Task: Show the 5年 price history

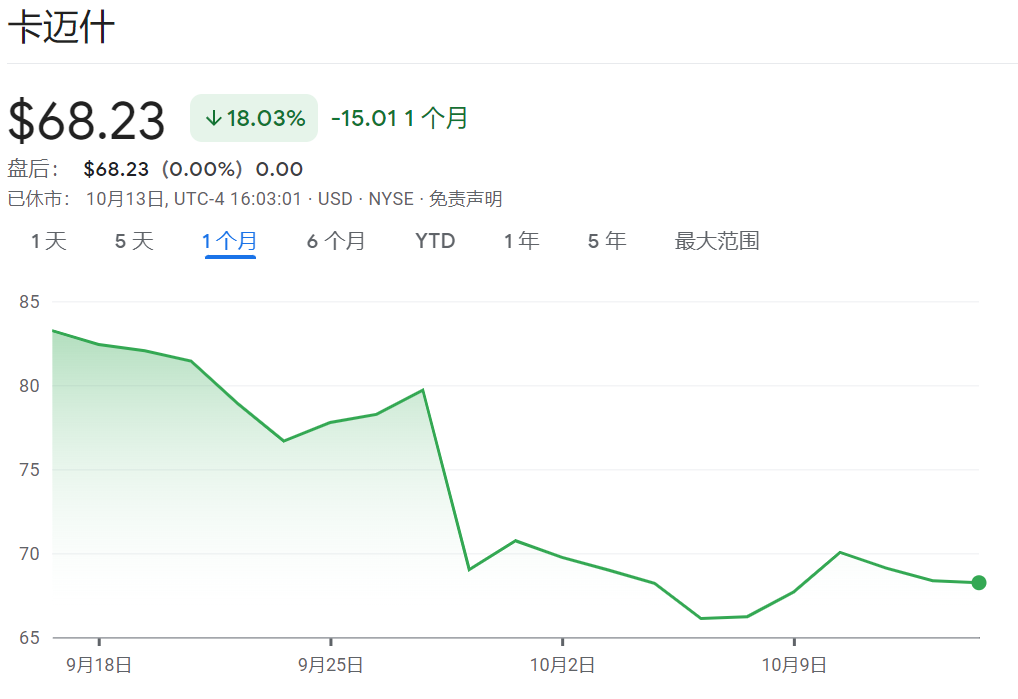Action: click(607, 241)
